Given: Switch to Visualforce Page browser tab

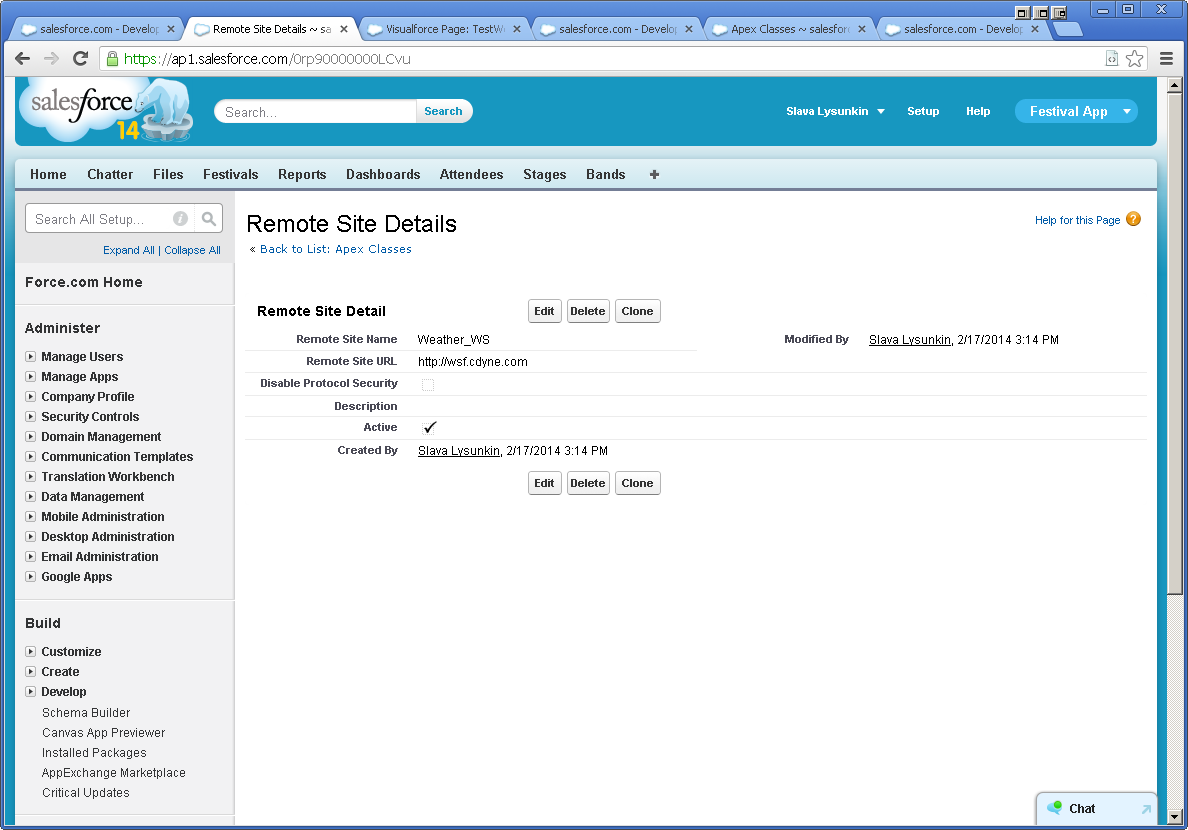Looking at the screenshot, I should click(x=444, y=29).
